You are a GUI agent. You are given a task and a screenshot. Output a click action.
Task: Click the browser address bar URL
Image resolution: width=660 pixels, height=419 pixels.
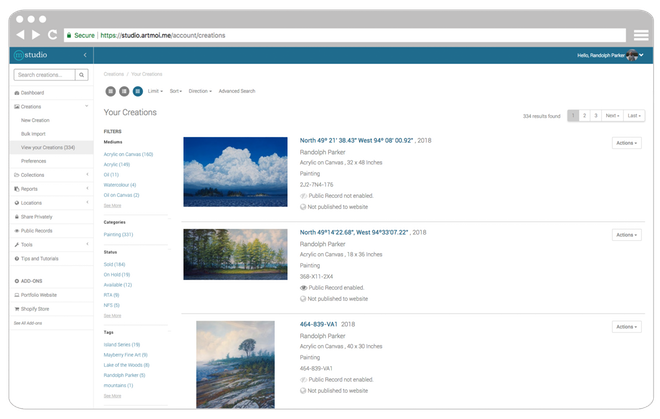click(x=162, y=35)
